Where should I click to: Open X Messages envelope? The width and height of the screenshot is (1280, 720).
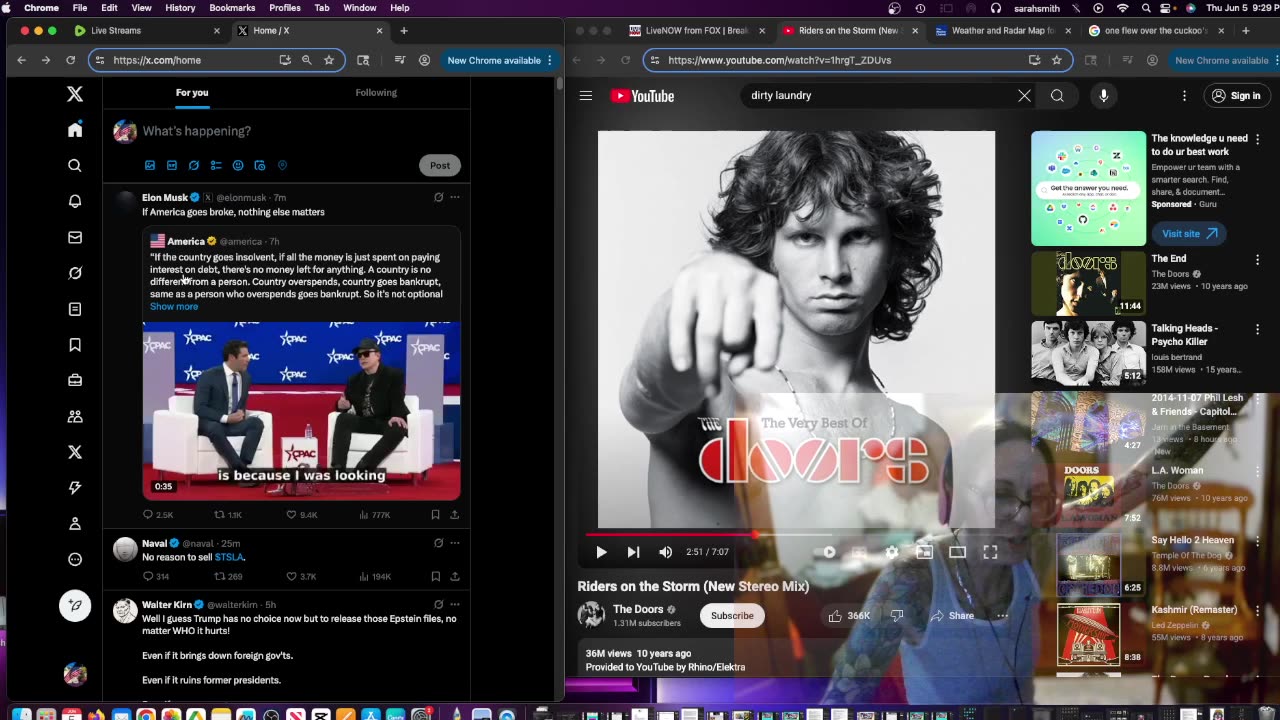[x=75, y=238]
